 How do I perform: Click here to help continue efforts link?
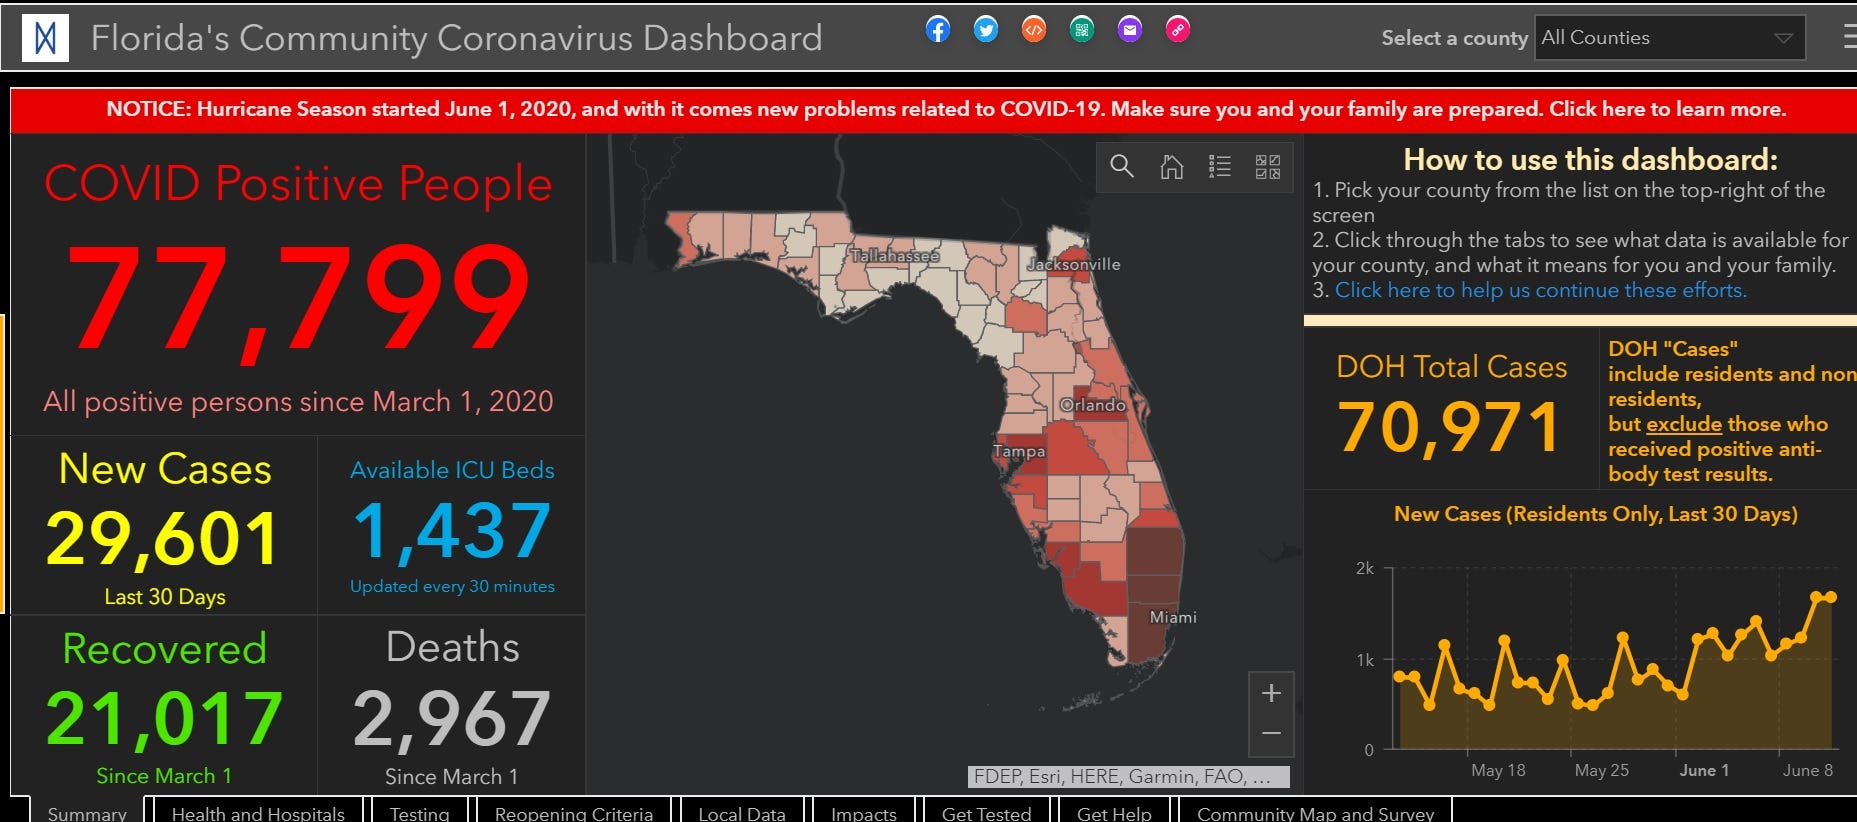(1540, 291)
